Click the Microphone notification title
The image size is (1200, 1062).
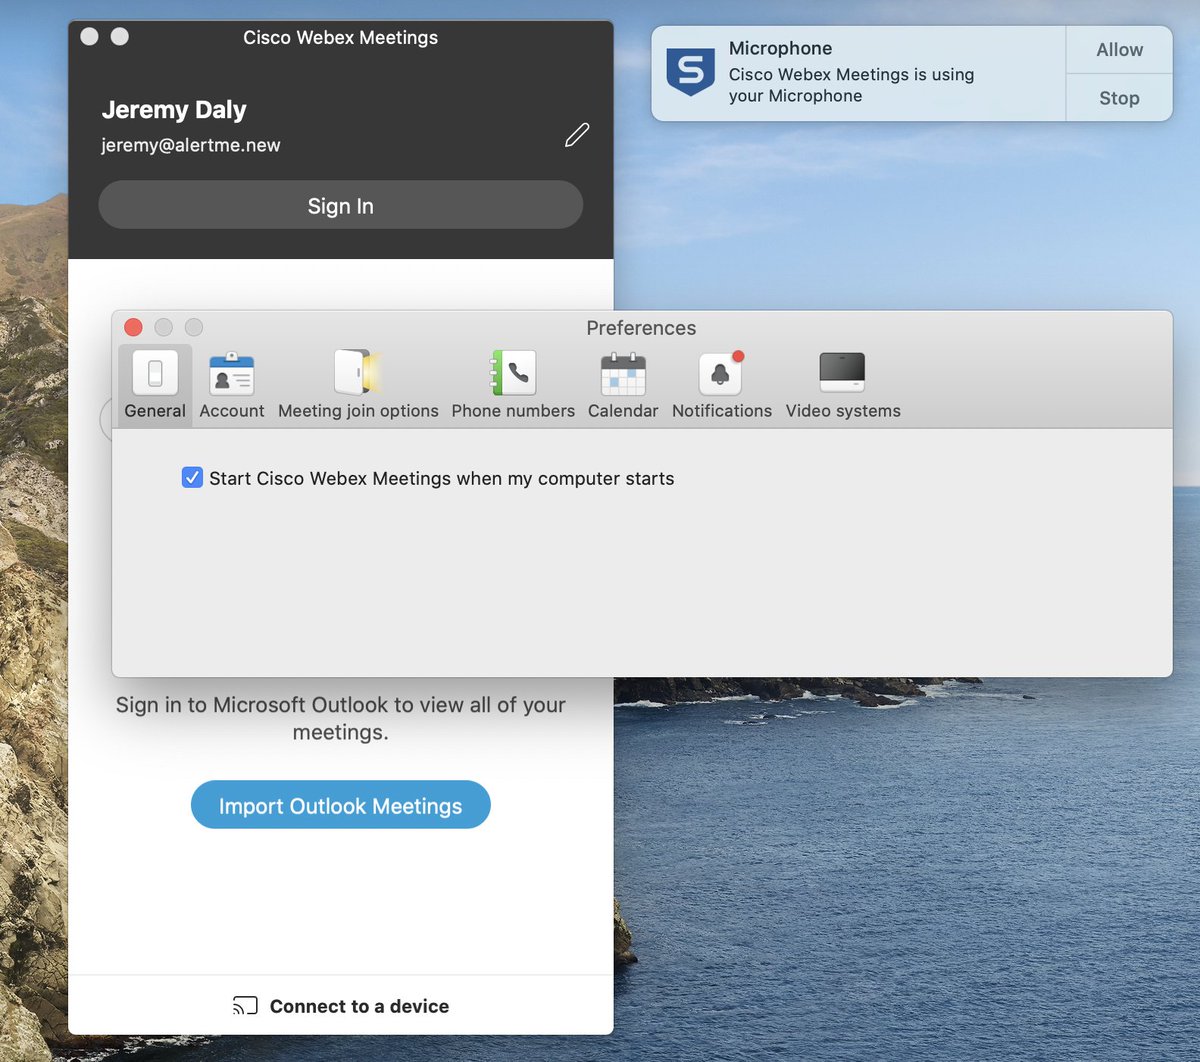tap(780, 48)
